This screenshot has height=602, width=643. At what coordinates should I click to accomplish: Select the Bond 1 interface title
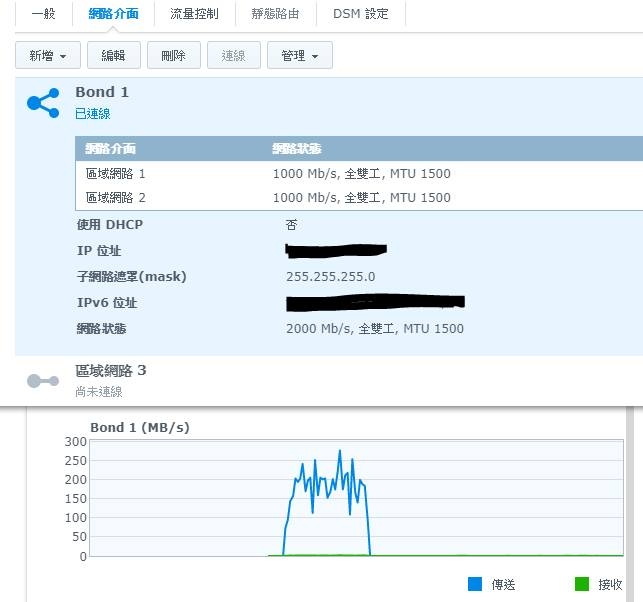pyautogui.click(x=102, y=92)
